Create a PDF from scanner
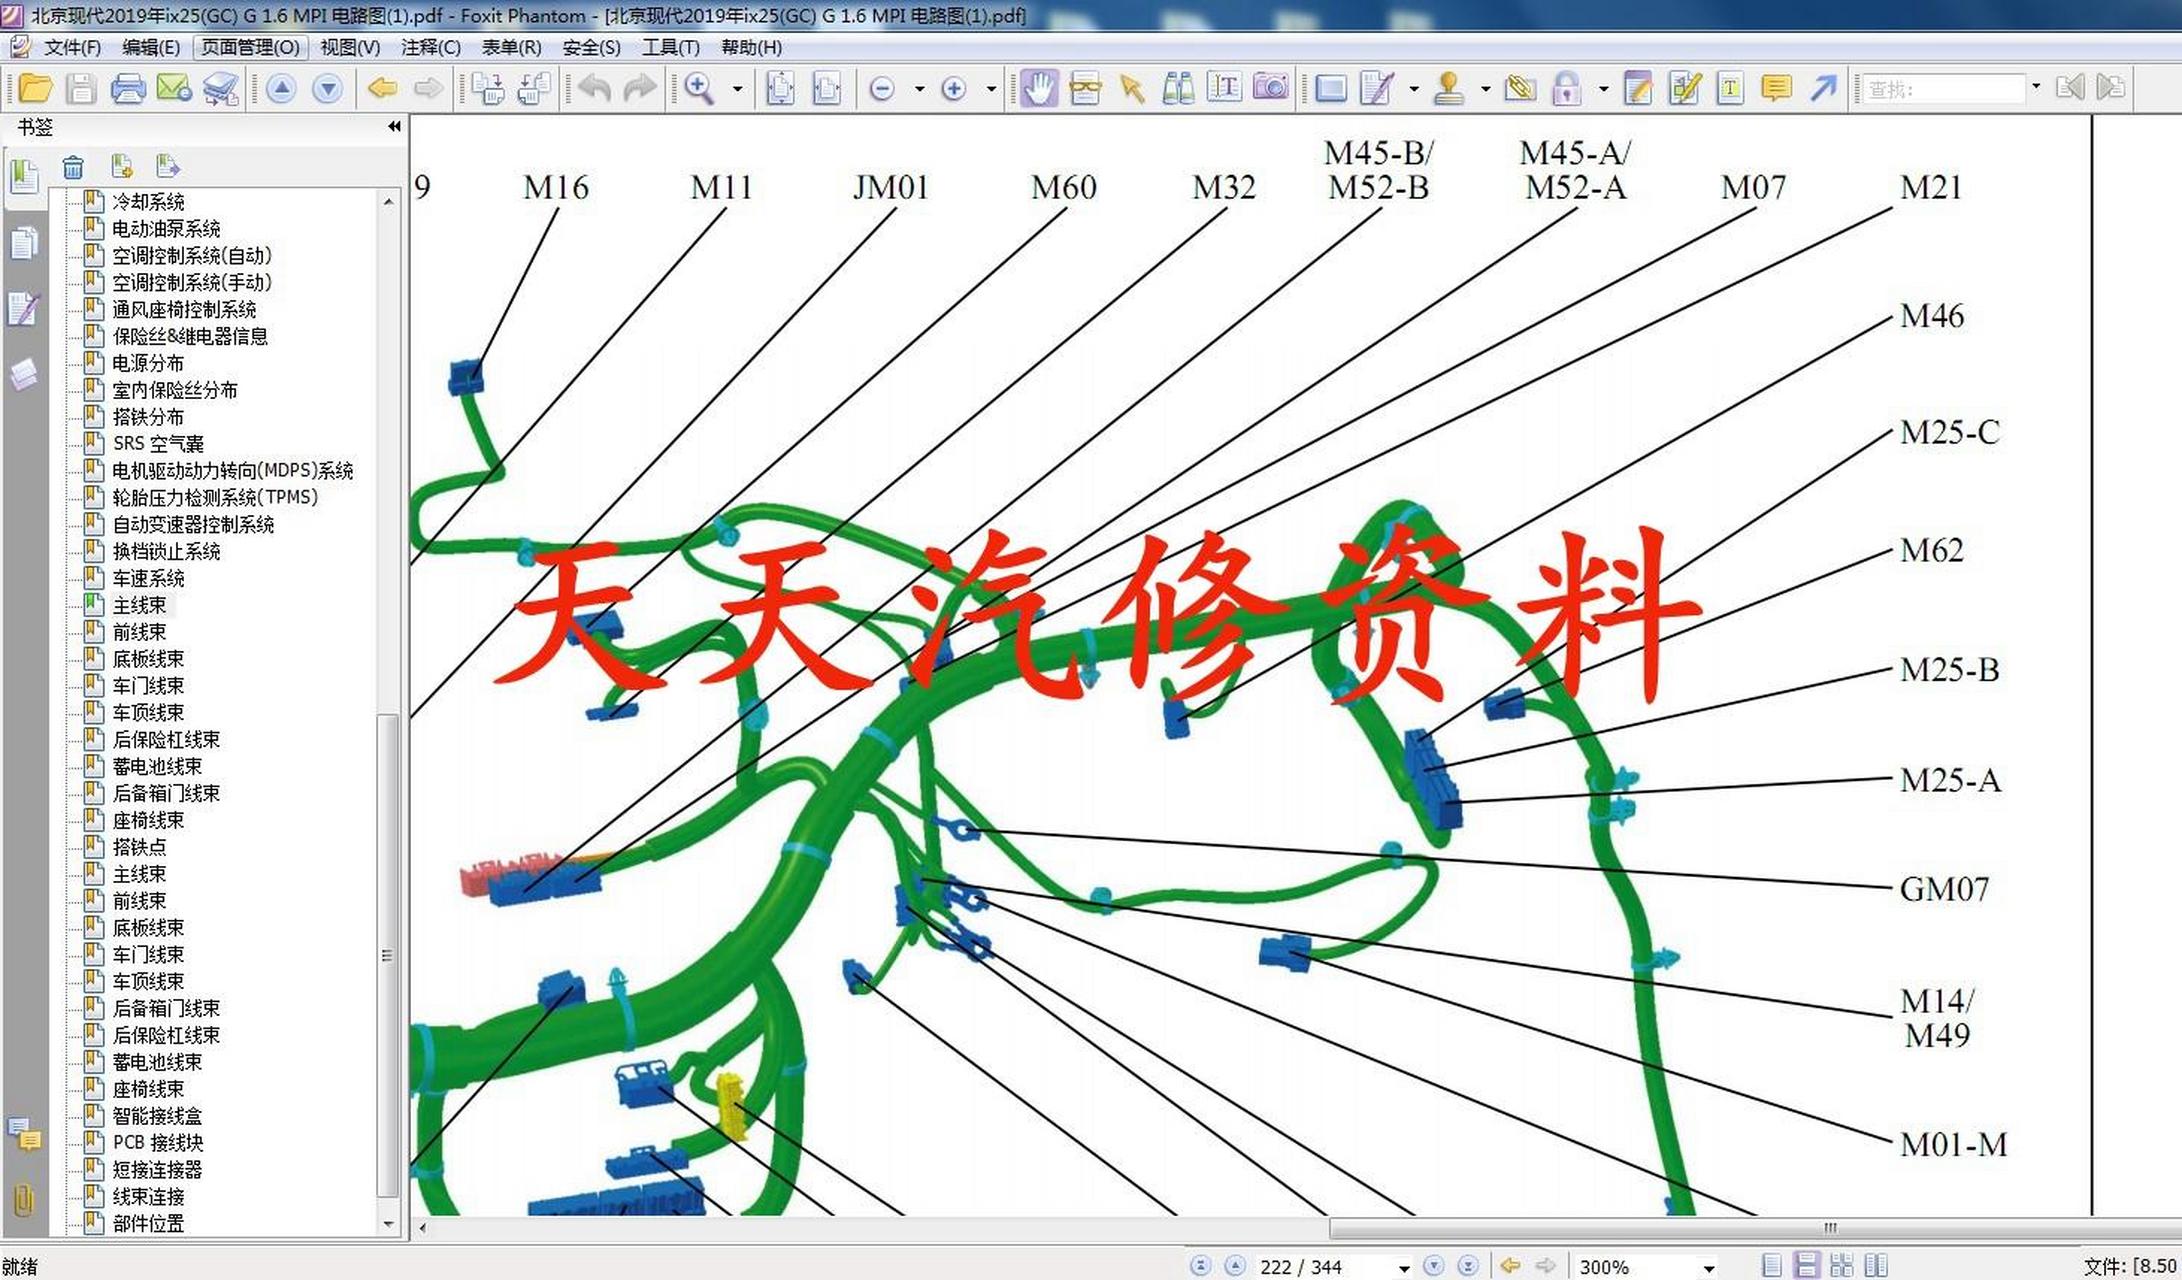The image size is (2182, 1280). coord(221,89)
